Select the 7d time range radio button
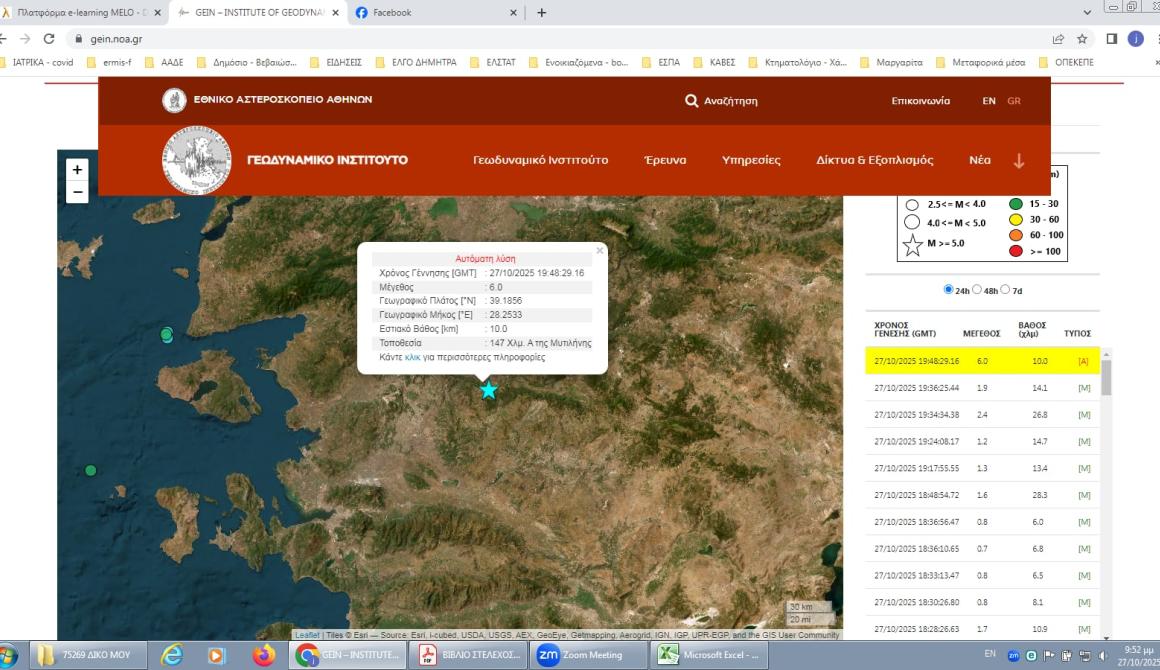Screen dimensions: 1160x670 pyautogui.click(x=1006, y=290)
